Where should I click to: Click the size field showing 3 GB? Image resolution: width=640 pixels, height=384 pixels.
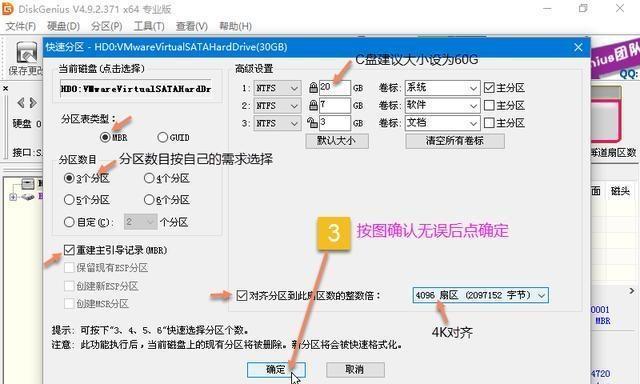tap(334, 123)
